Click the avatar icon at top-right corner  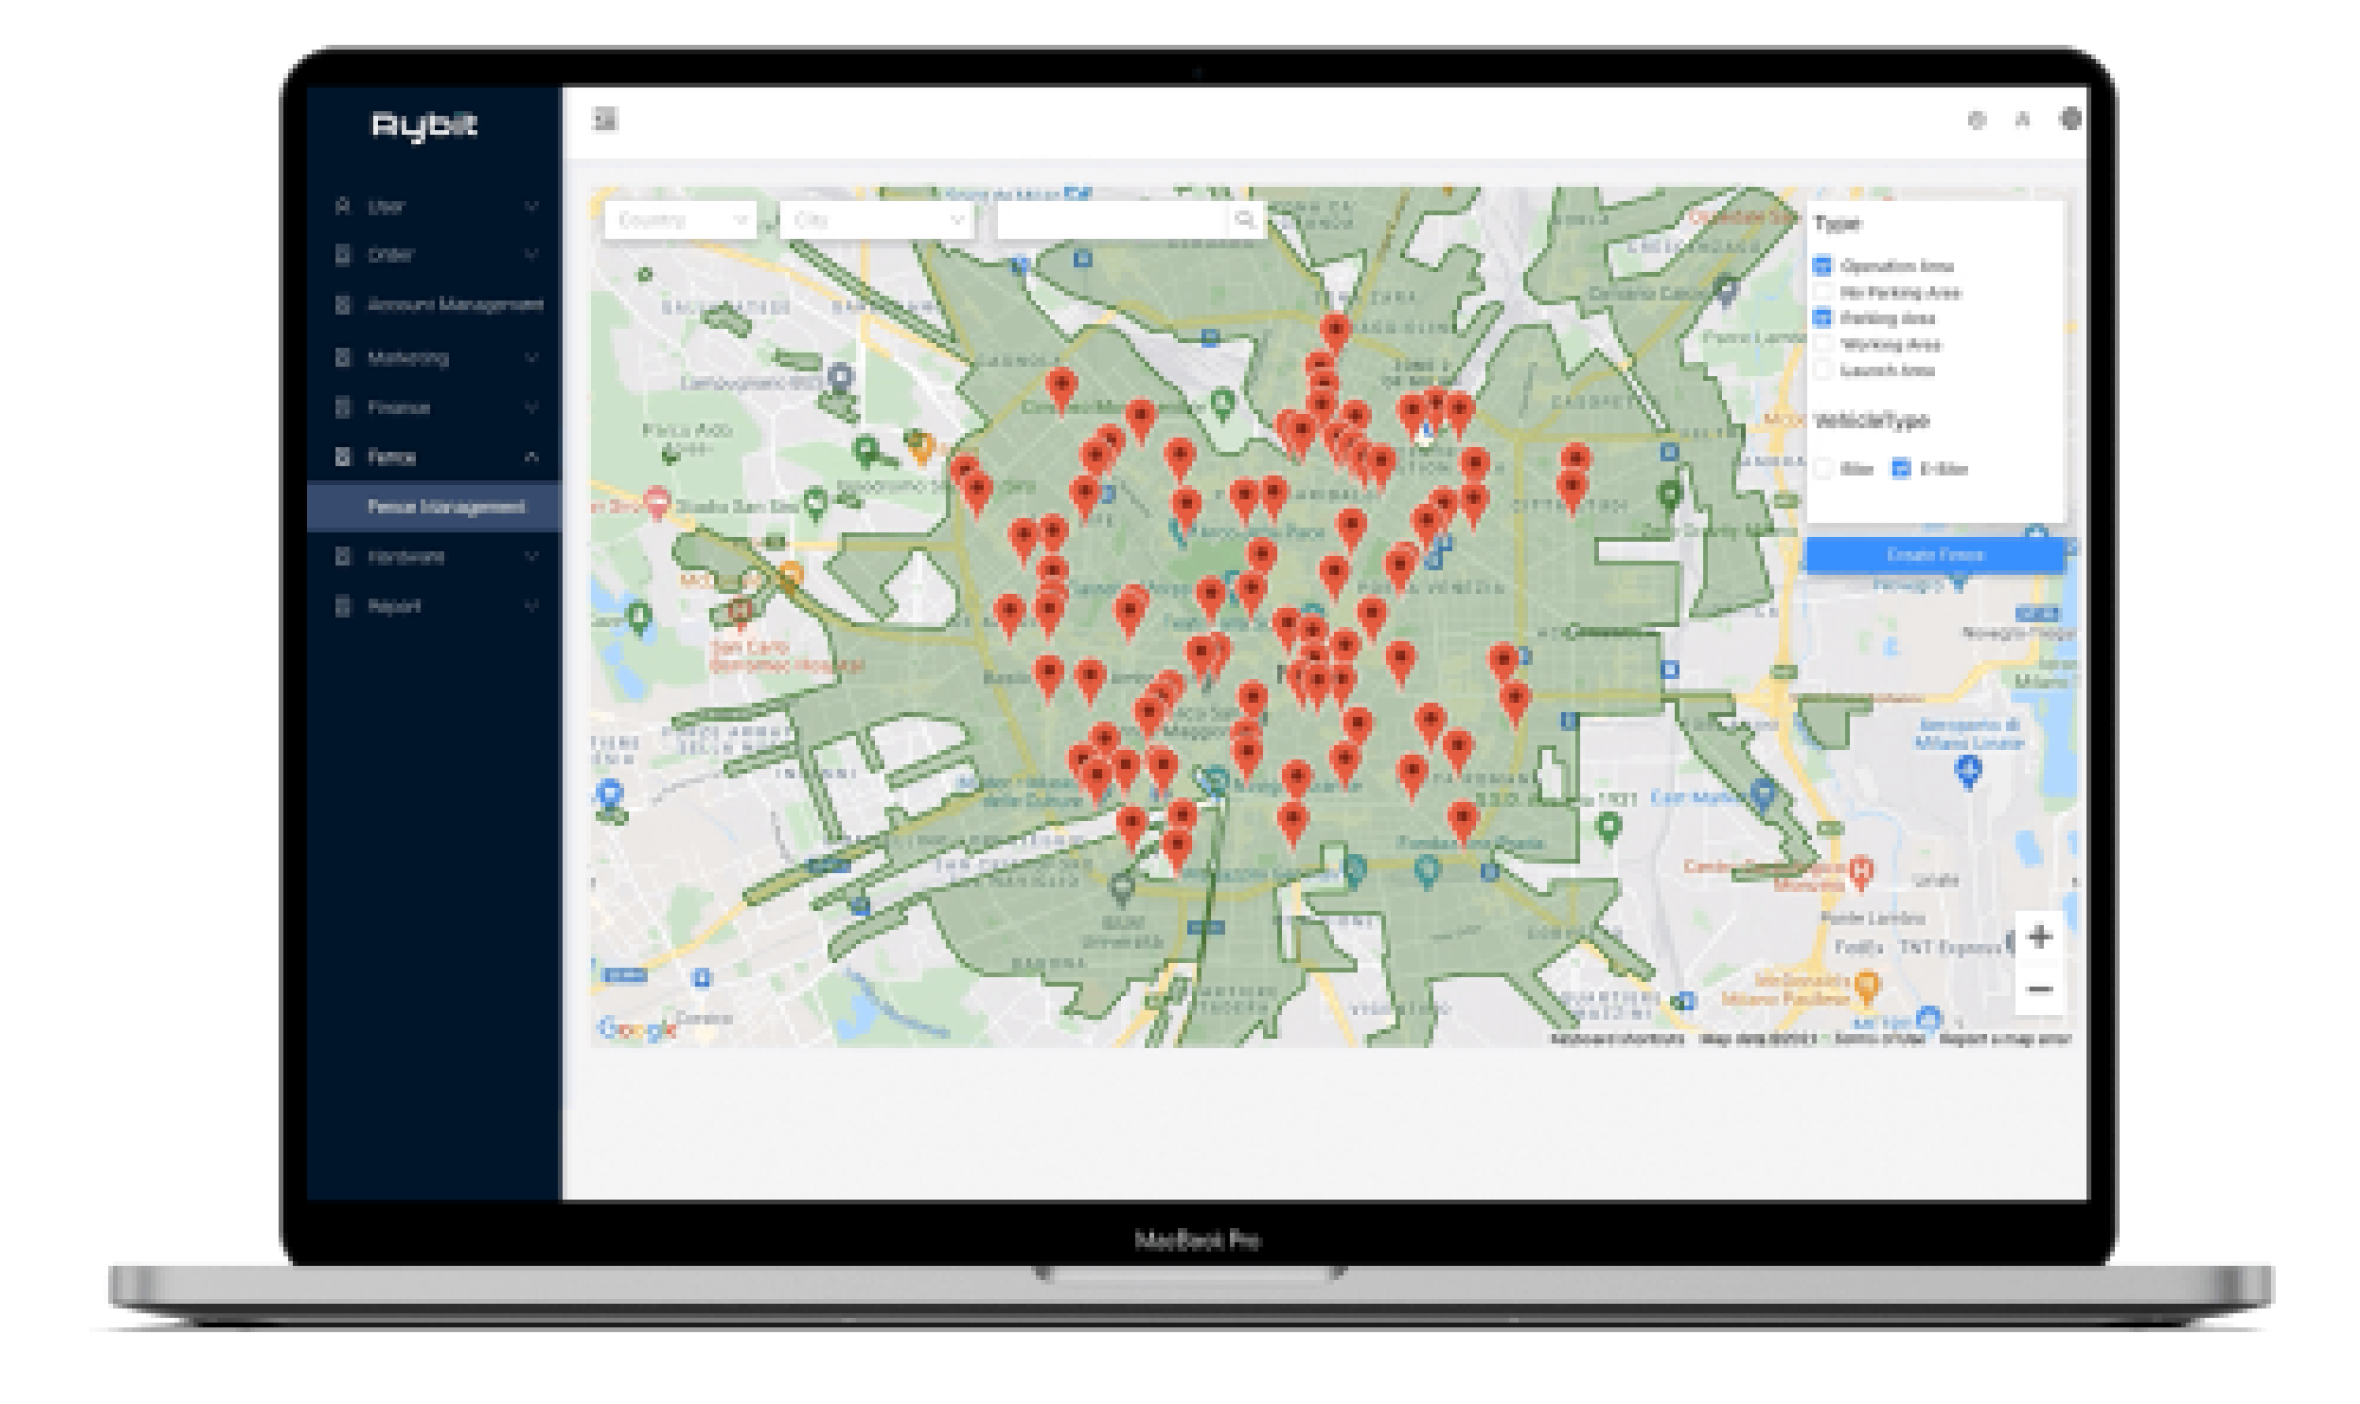point(2071,119)
